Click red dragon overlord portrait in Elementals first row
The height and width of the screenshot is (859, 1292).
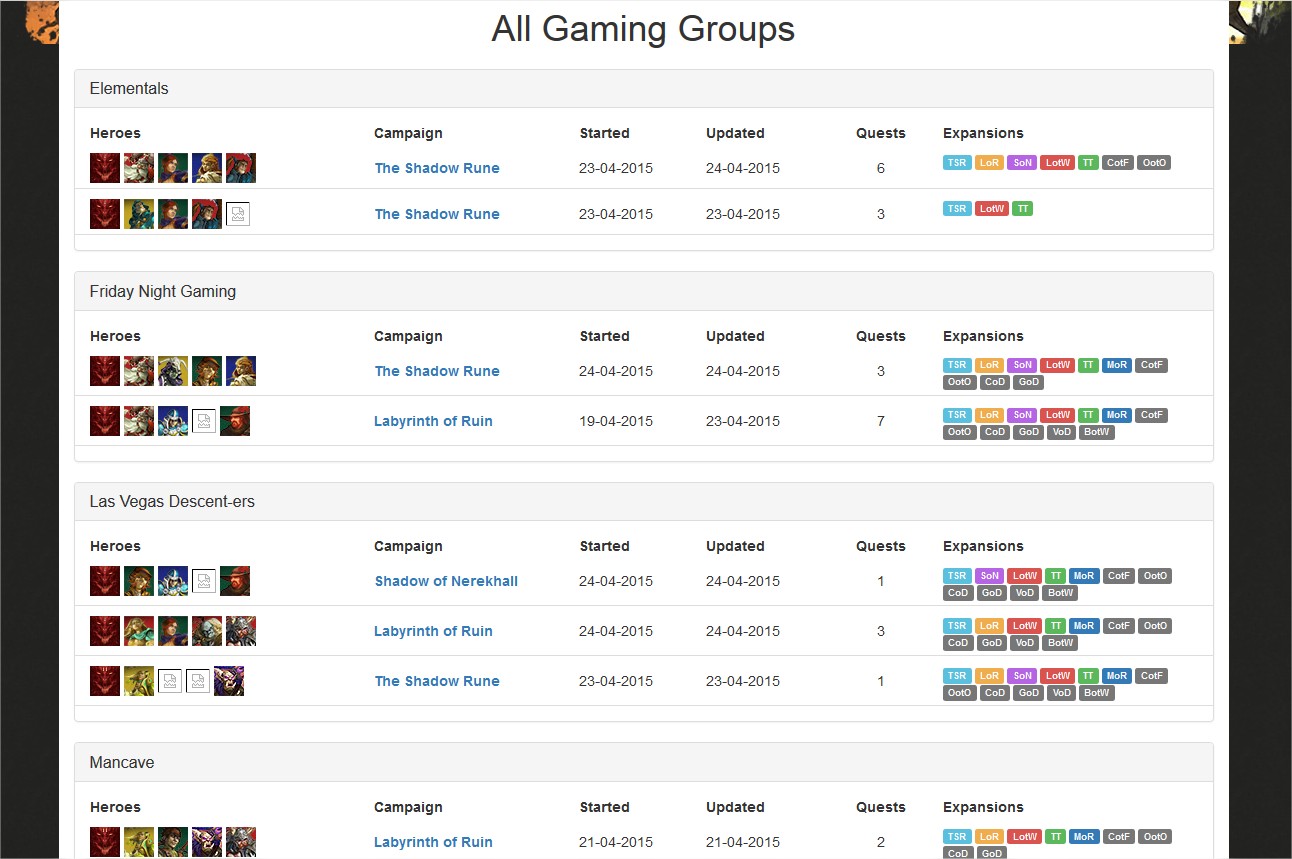coord(105,168)
